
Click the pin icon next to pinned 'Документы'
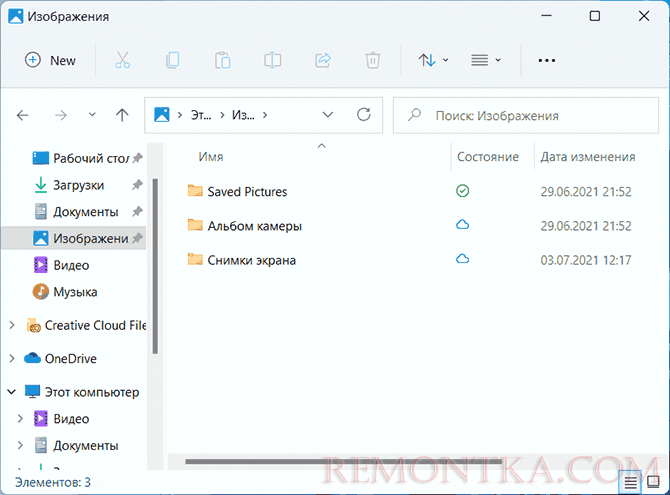(137, 211)
